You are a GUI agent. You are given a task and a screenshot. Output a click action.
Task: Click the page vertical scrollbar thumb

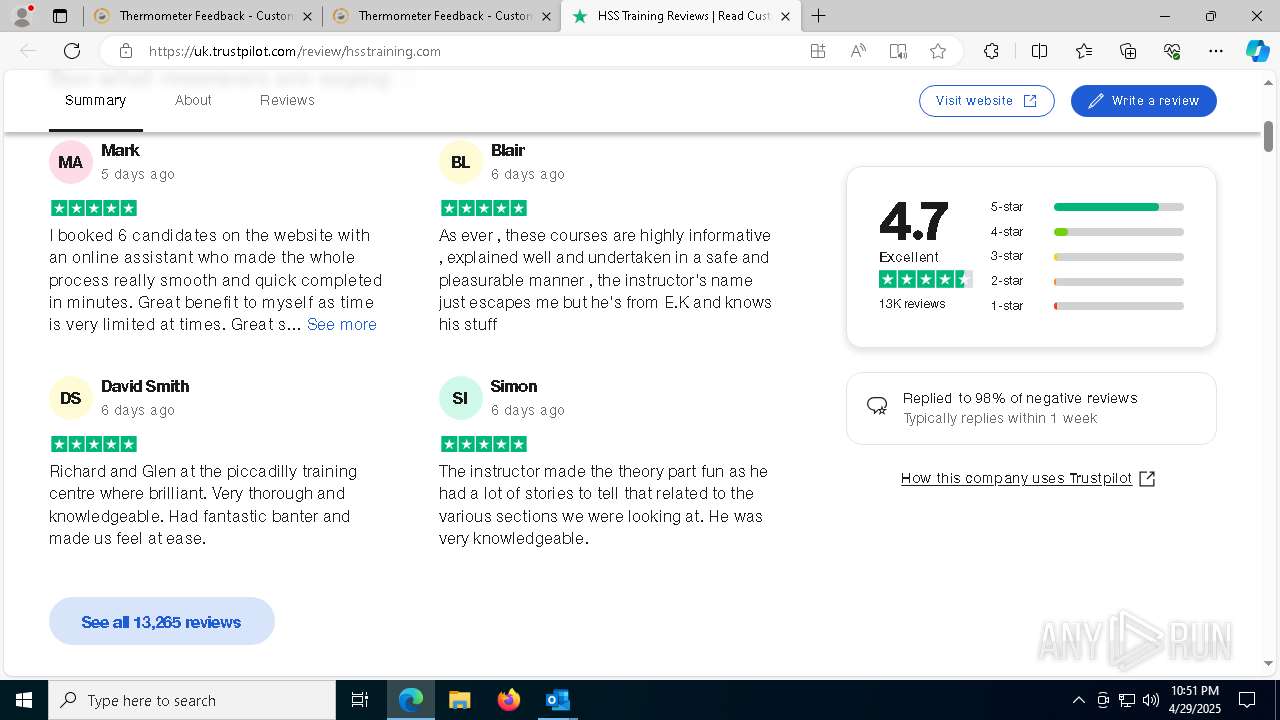(1268, 136)
